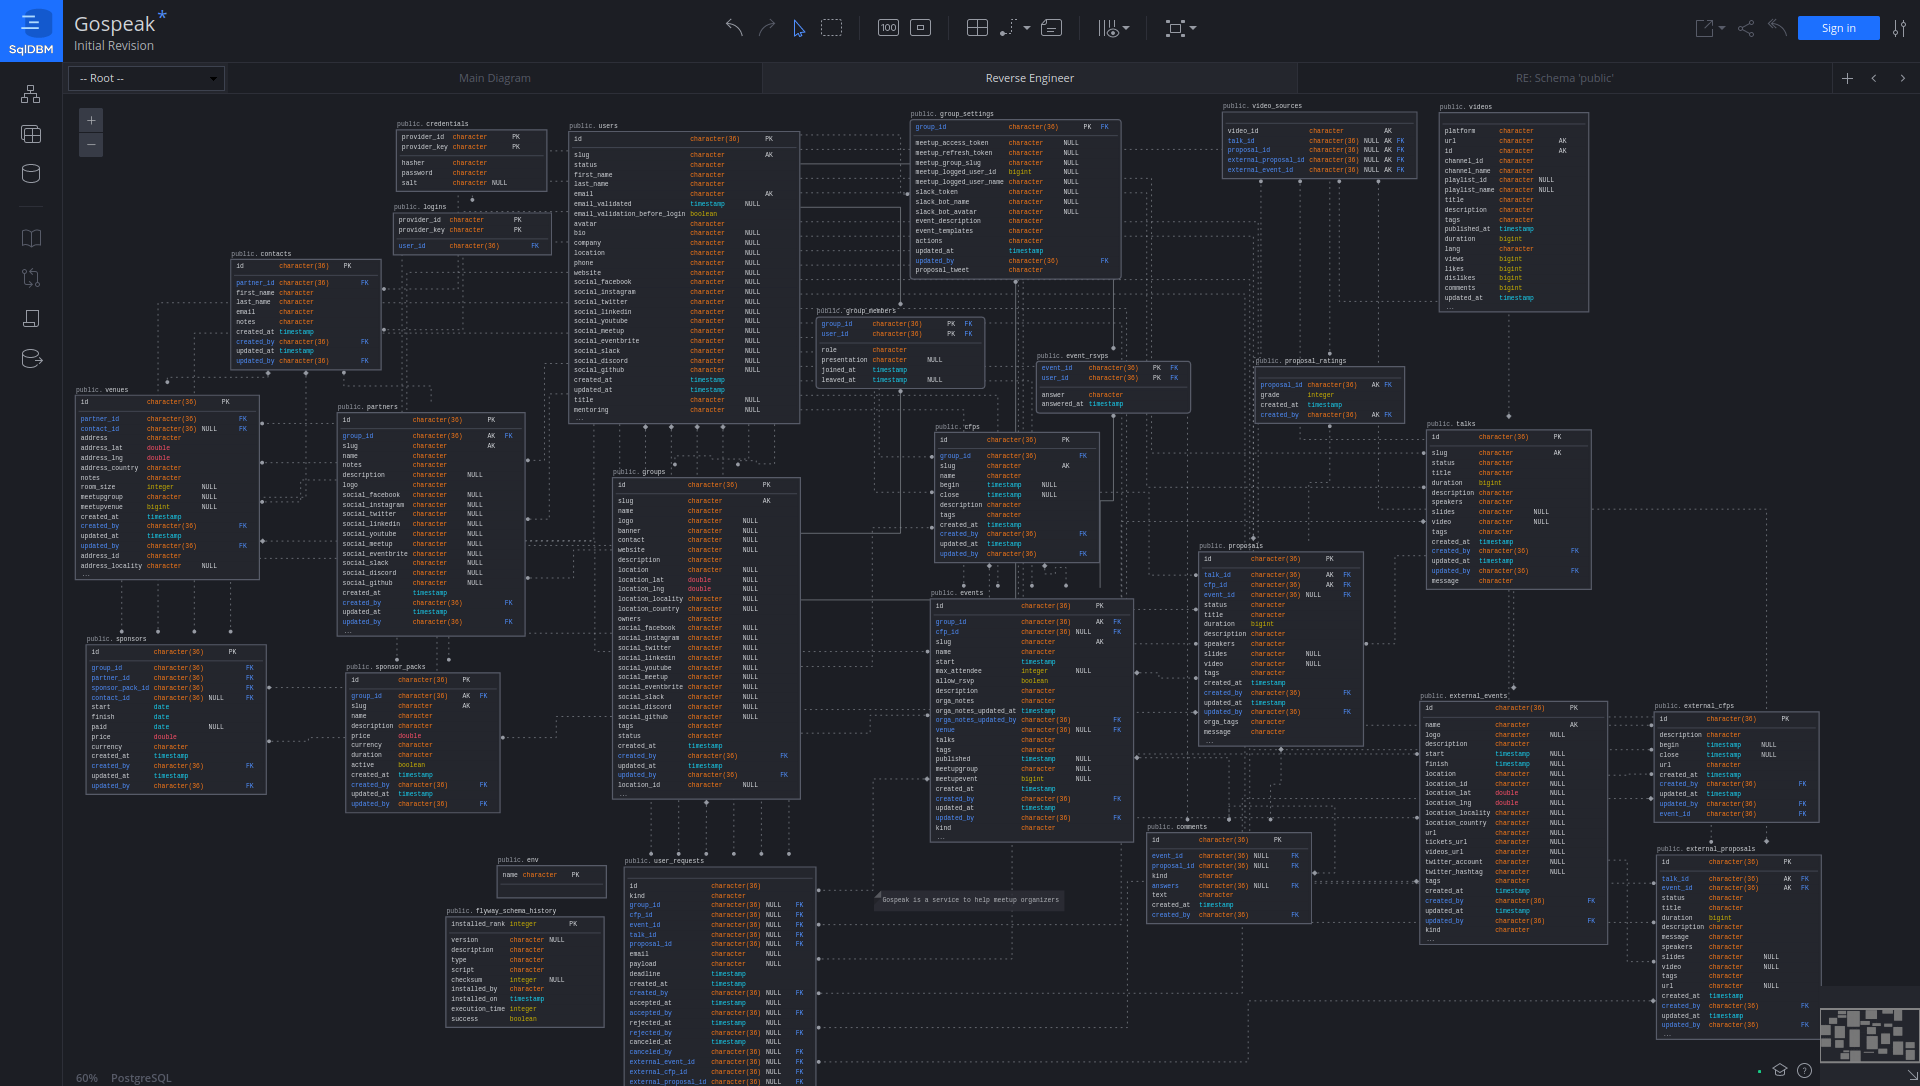Open settings sliders icon at top right
The image size is (1920, 1086).
[1899, 28]
